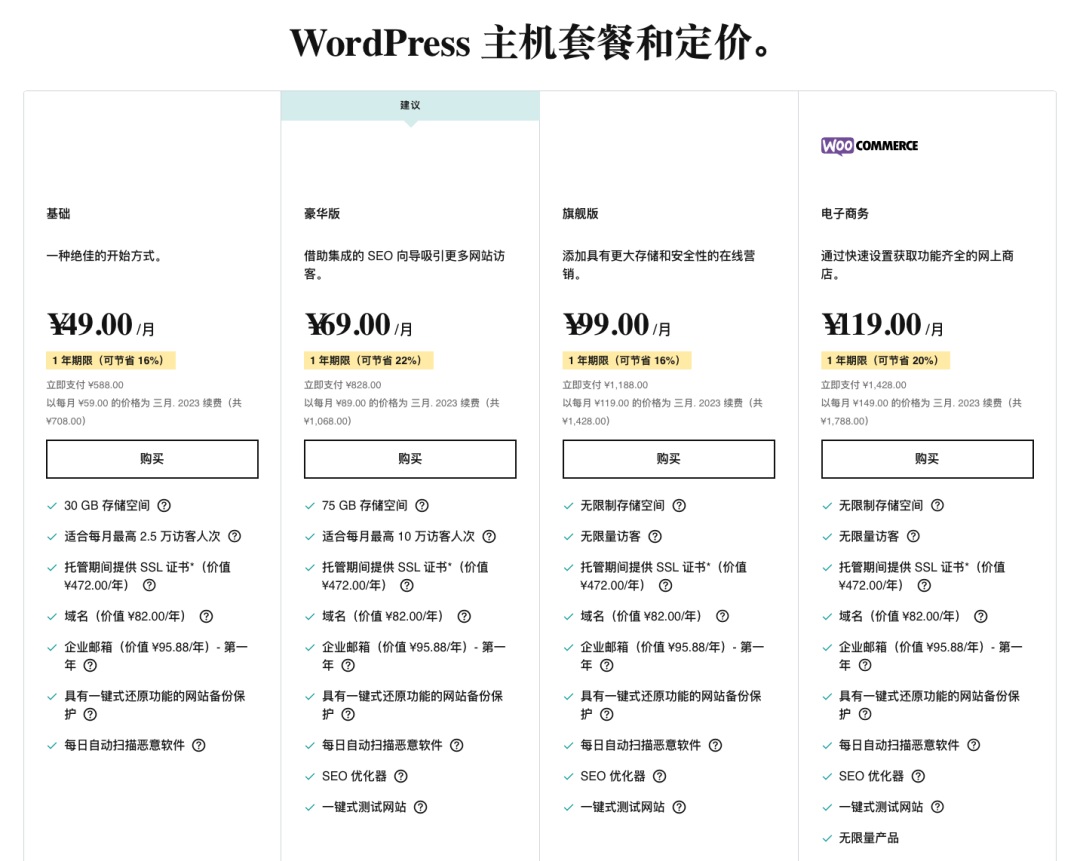Click the ¥99.00/月 price
The width and height of the screenshot is (1080, 861).
[617, 324]
